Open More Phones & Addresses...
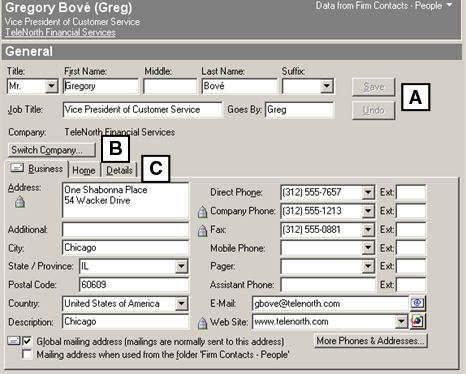The height and width of the screenshot is (374, 466). point(371,341)
